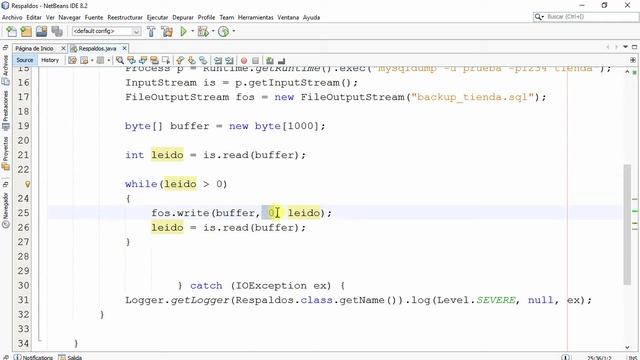Open the Herramientas menu
This screenshot has width=640, height=360.
tap(256, 17)
